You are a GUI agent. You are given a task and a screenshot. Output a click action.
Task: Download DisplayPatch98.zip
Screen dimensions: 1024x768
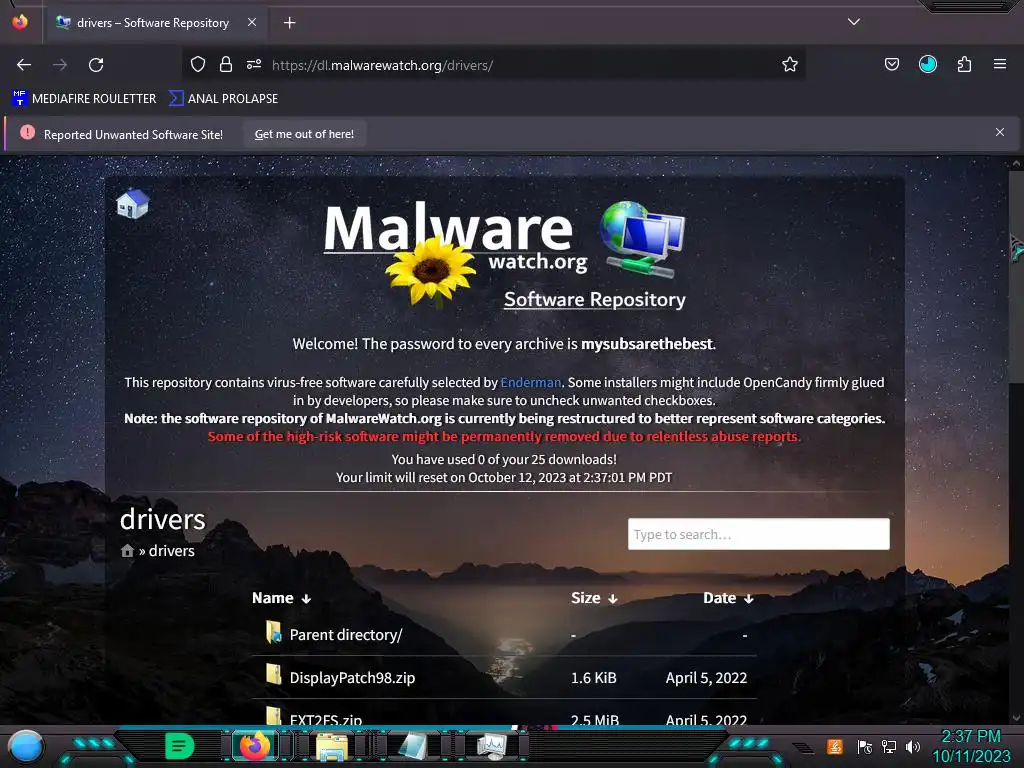point(353,678)
